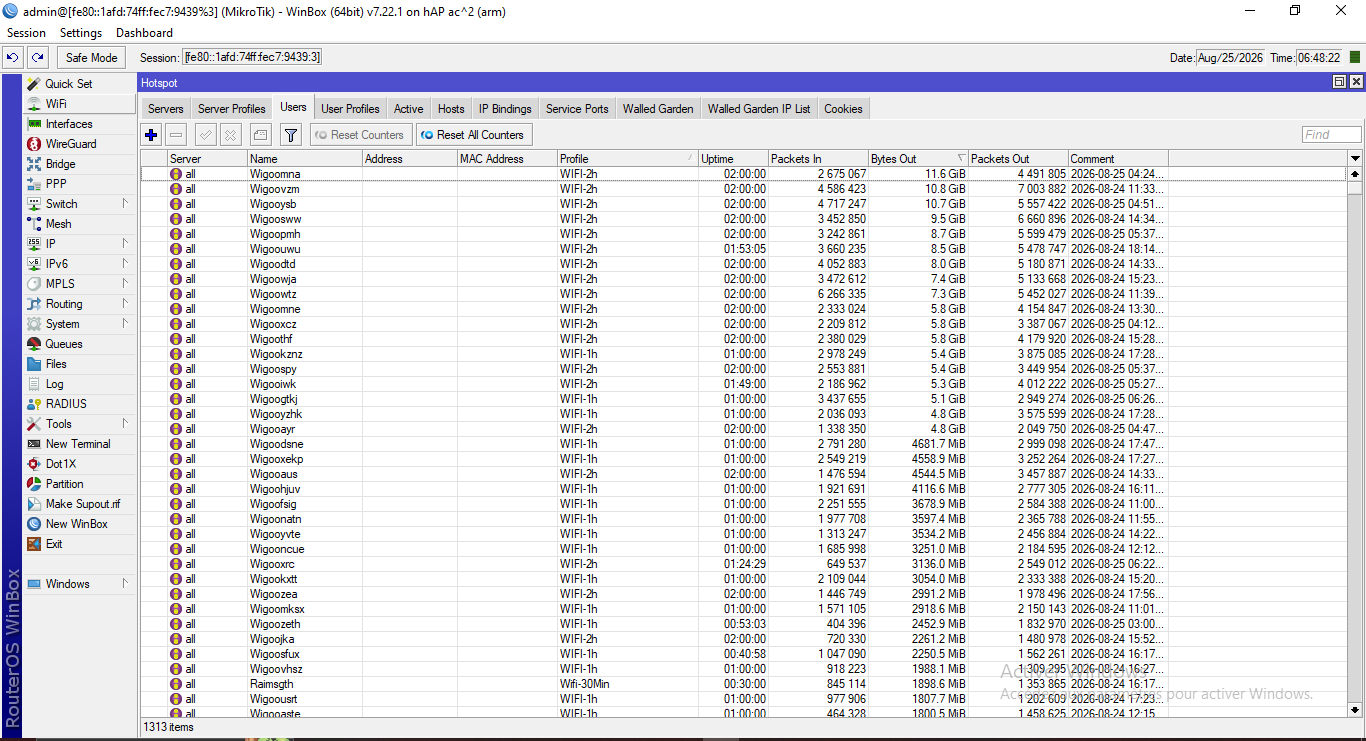Sort by the Uptime column header

(733, 159)
